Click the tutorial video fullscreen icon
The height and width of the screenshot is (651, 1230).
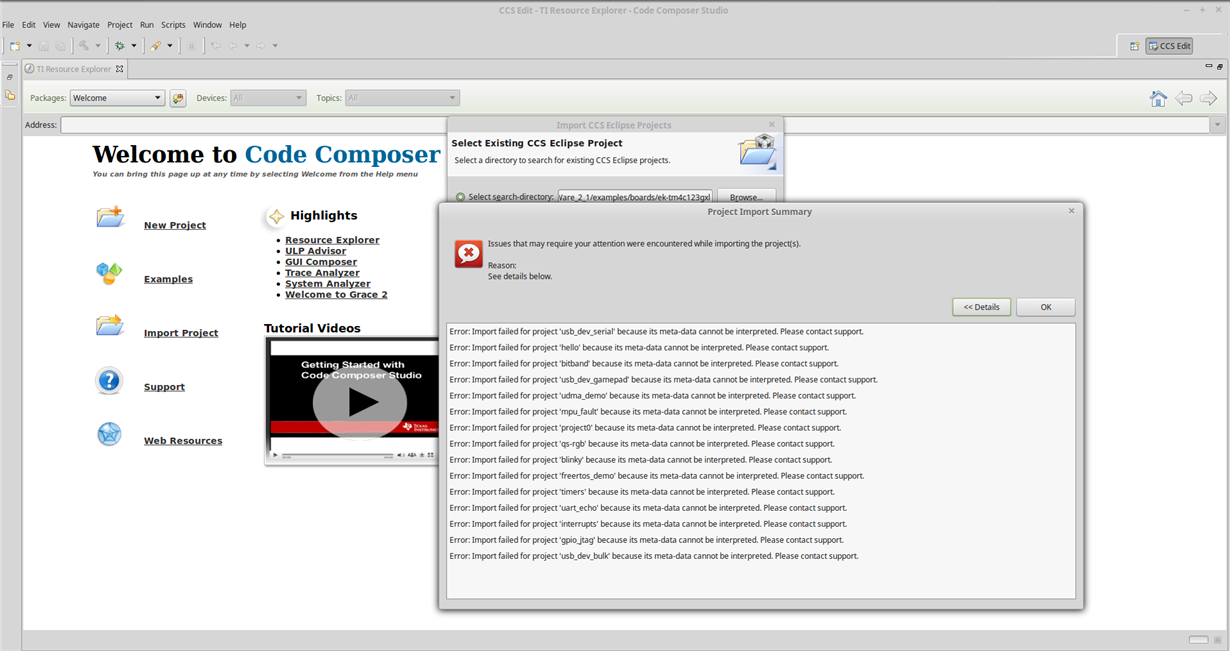point(431,455)
